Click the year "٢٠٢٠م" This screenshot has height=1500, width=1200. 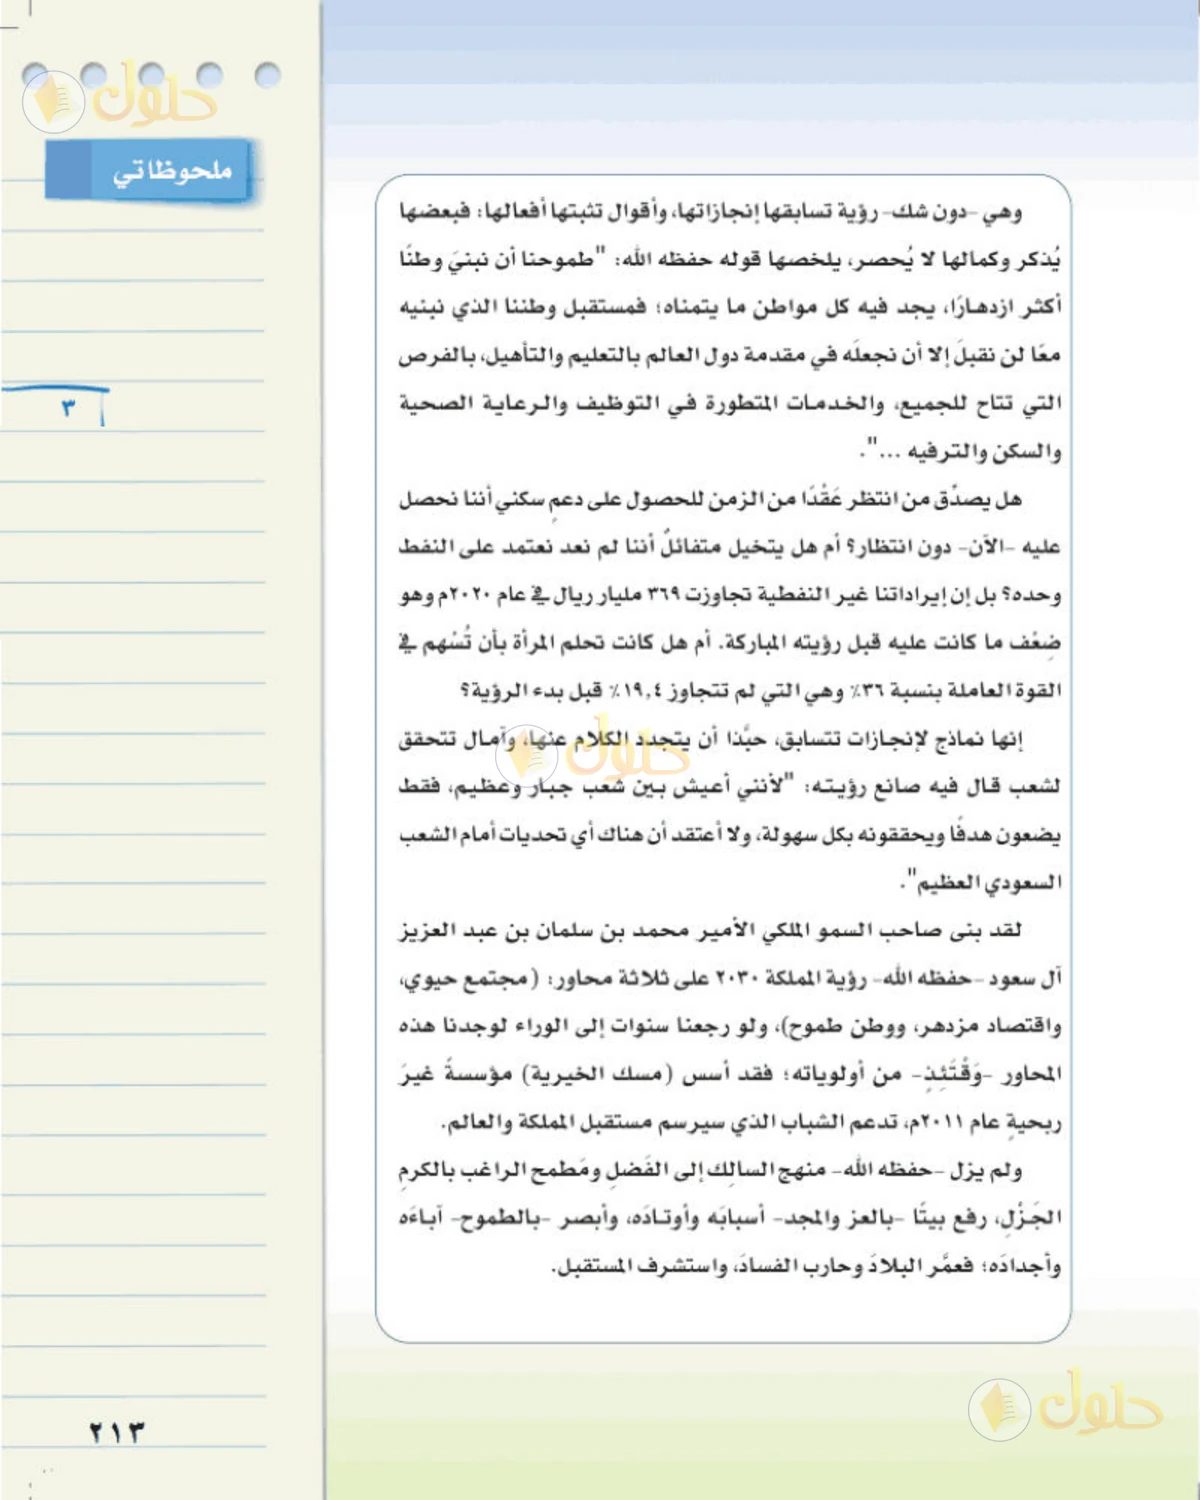(462, 595)
